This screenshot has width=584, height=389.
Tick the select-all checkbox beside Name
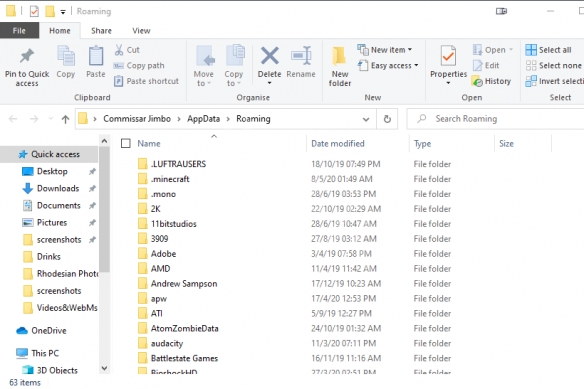(x=126, y=143)
